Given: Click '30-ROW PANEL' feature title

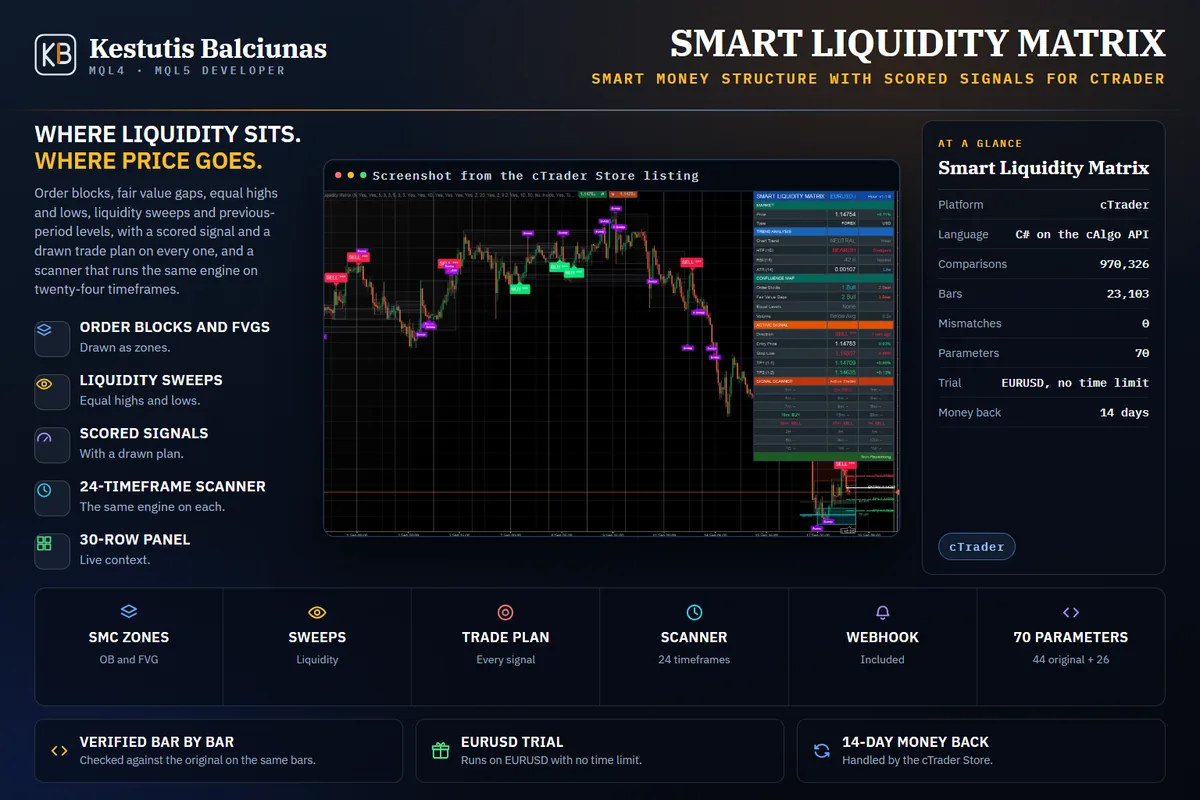Looking at the screenshot, I should (135, 539).
